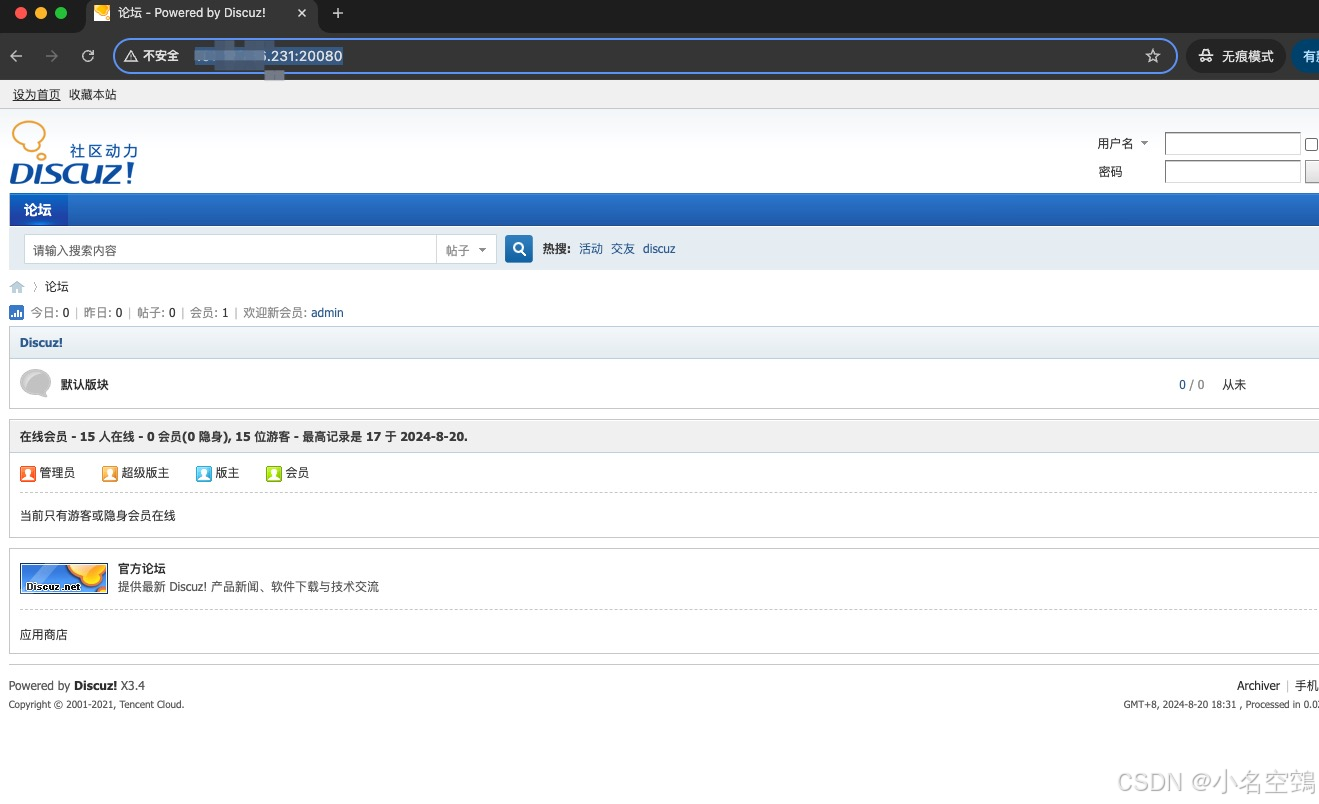Click the 从未 last post text

(1234, 385)
